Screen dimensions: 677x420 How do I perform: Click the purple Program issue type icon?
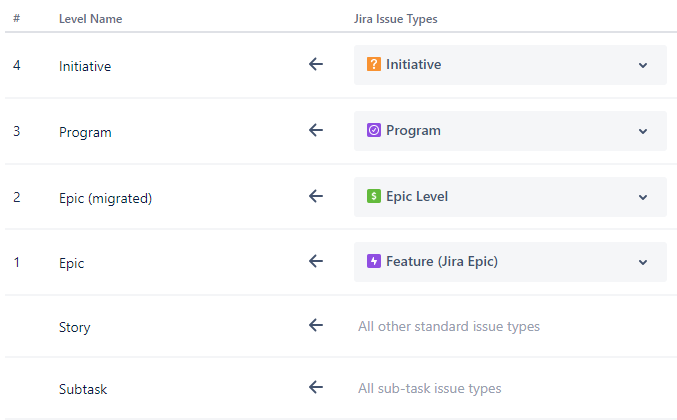pyautogui.click(x=373, y=130)
